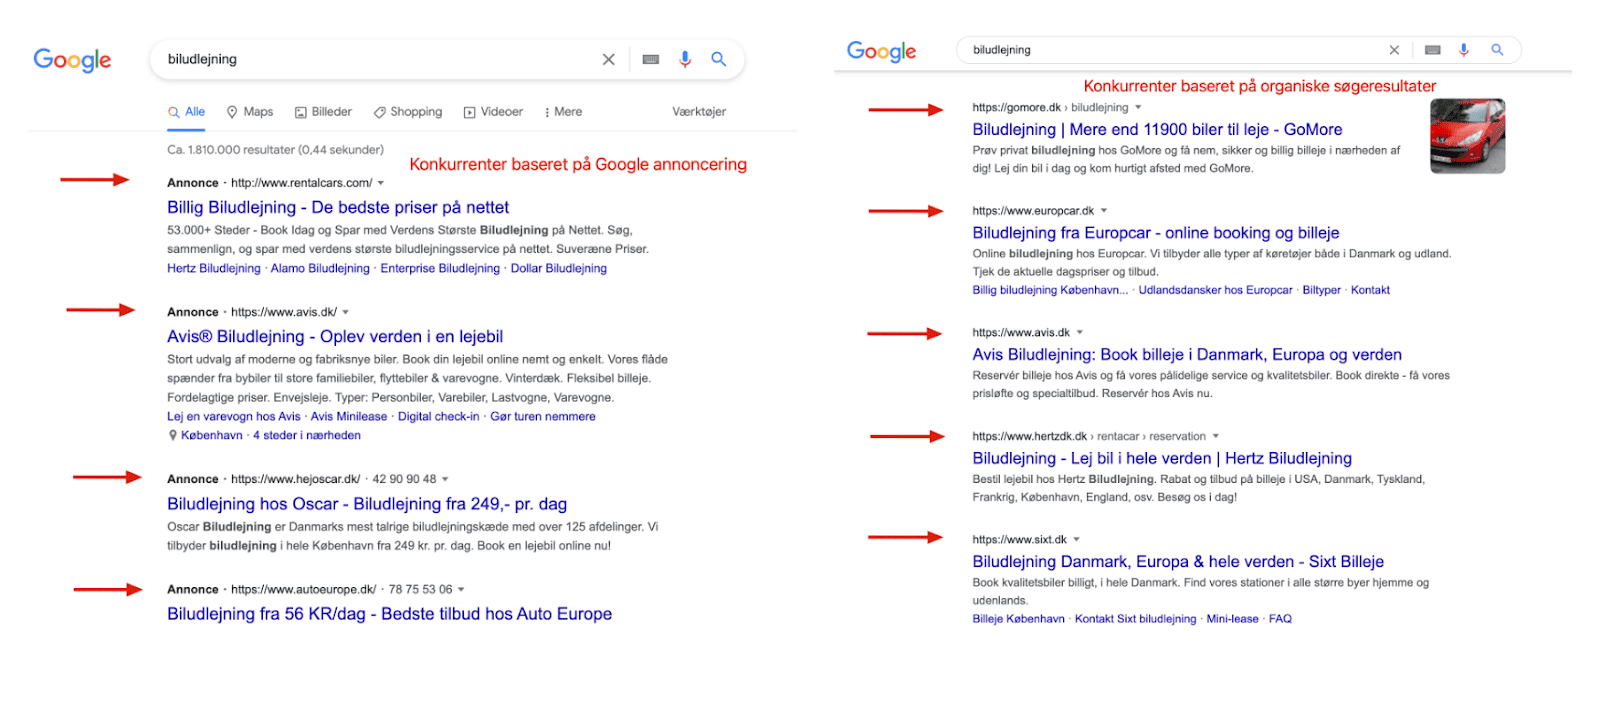Viewport: 1600px width, 703px height.
Task: Open the 4 steder i nærheden link
Action: click(x=307, y=436)
